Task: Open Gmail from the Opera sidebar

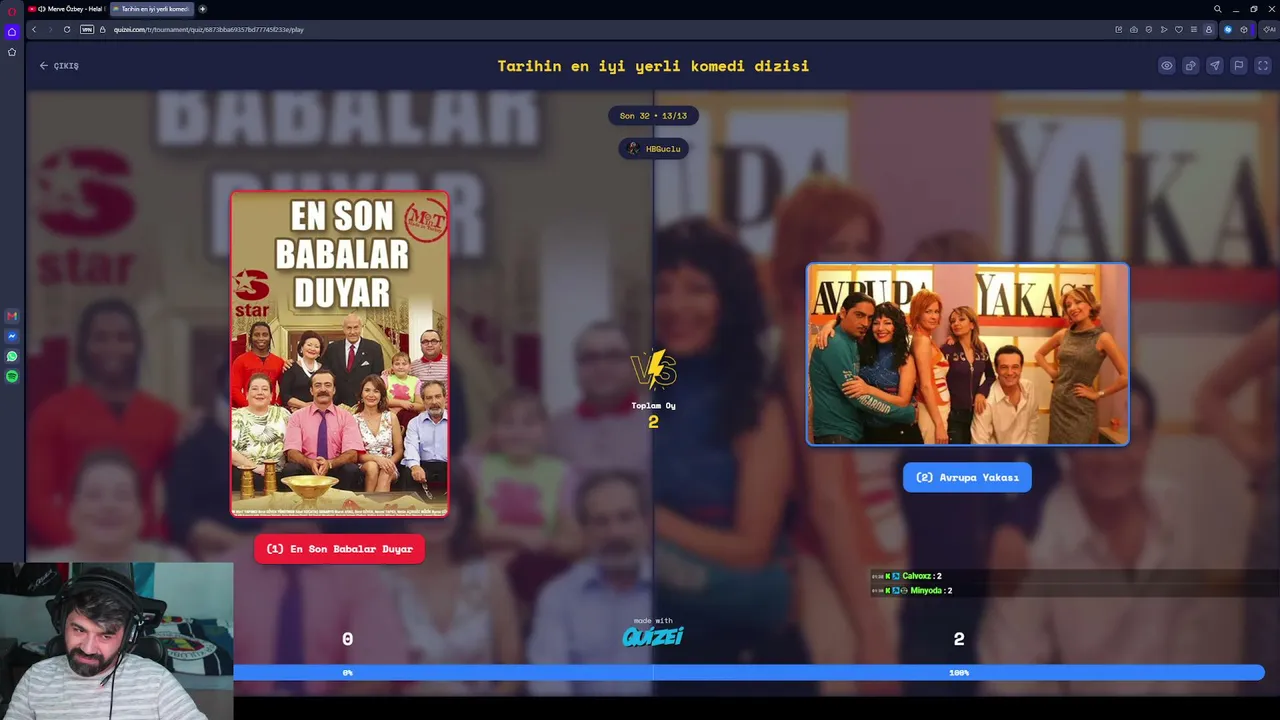Action: click(x=12, y=316)
